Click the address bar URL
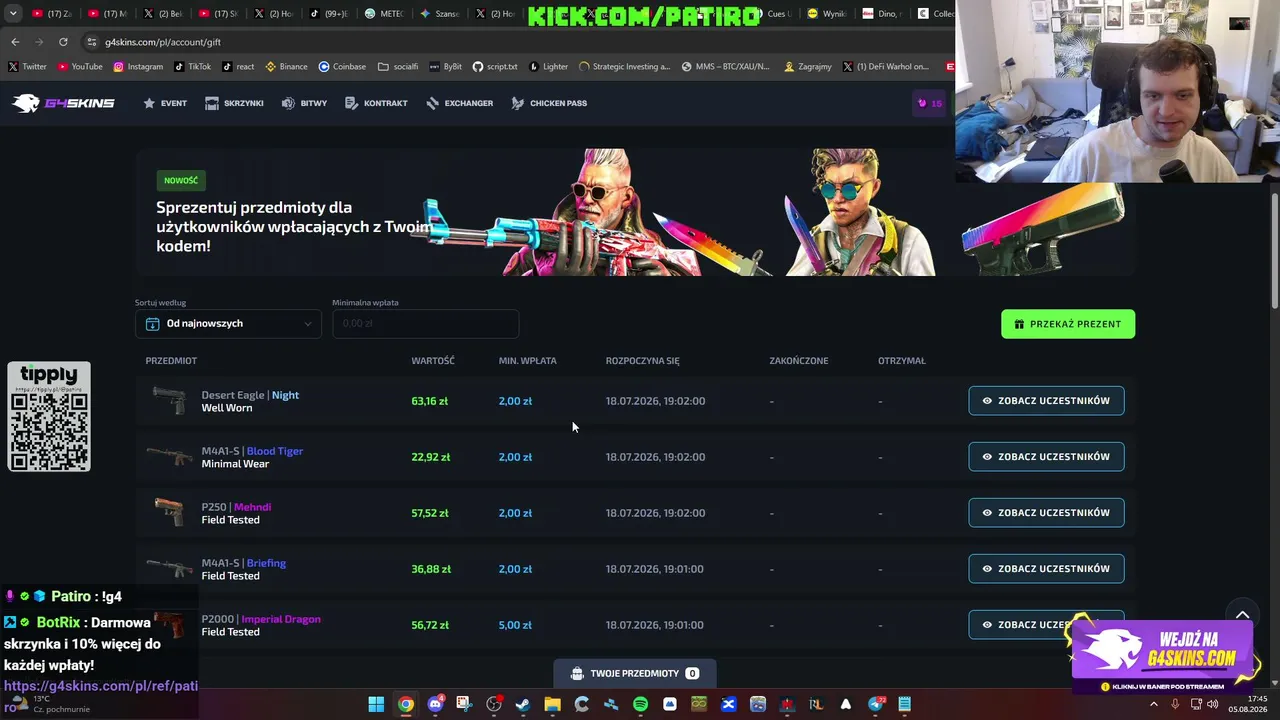The image size is (1280, 720). [x=163, y=42]
